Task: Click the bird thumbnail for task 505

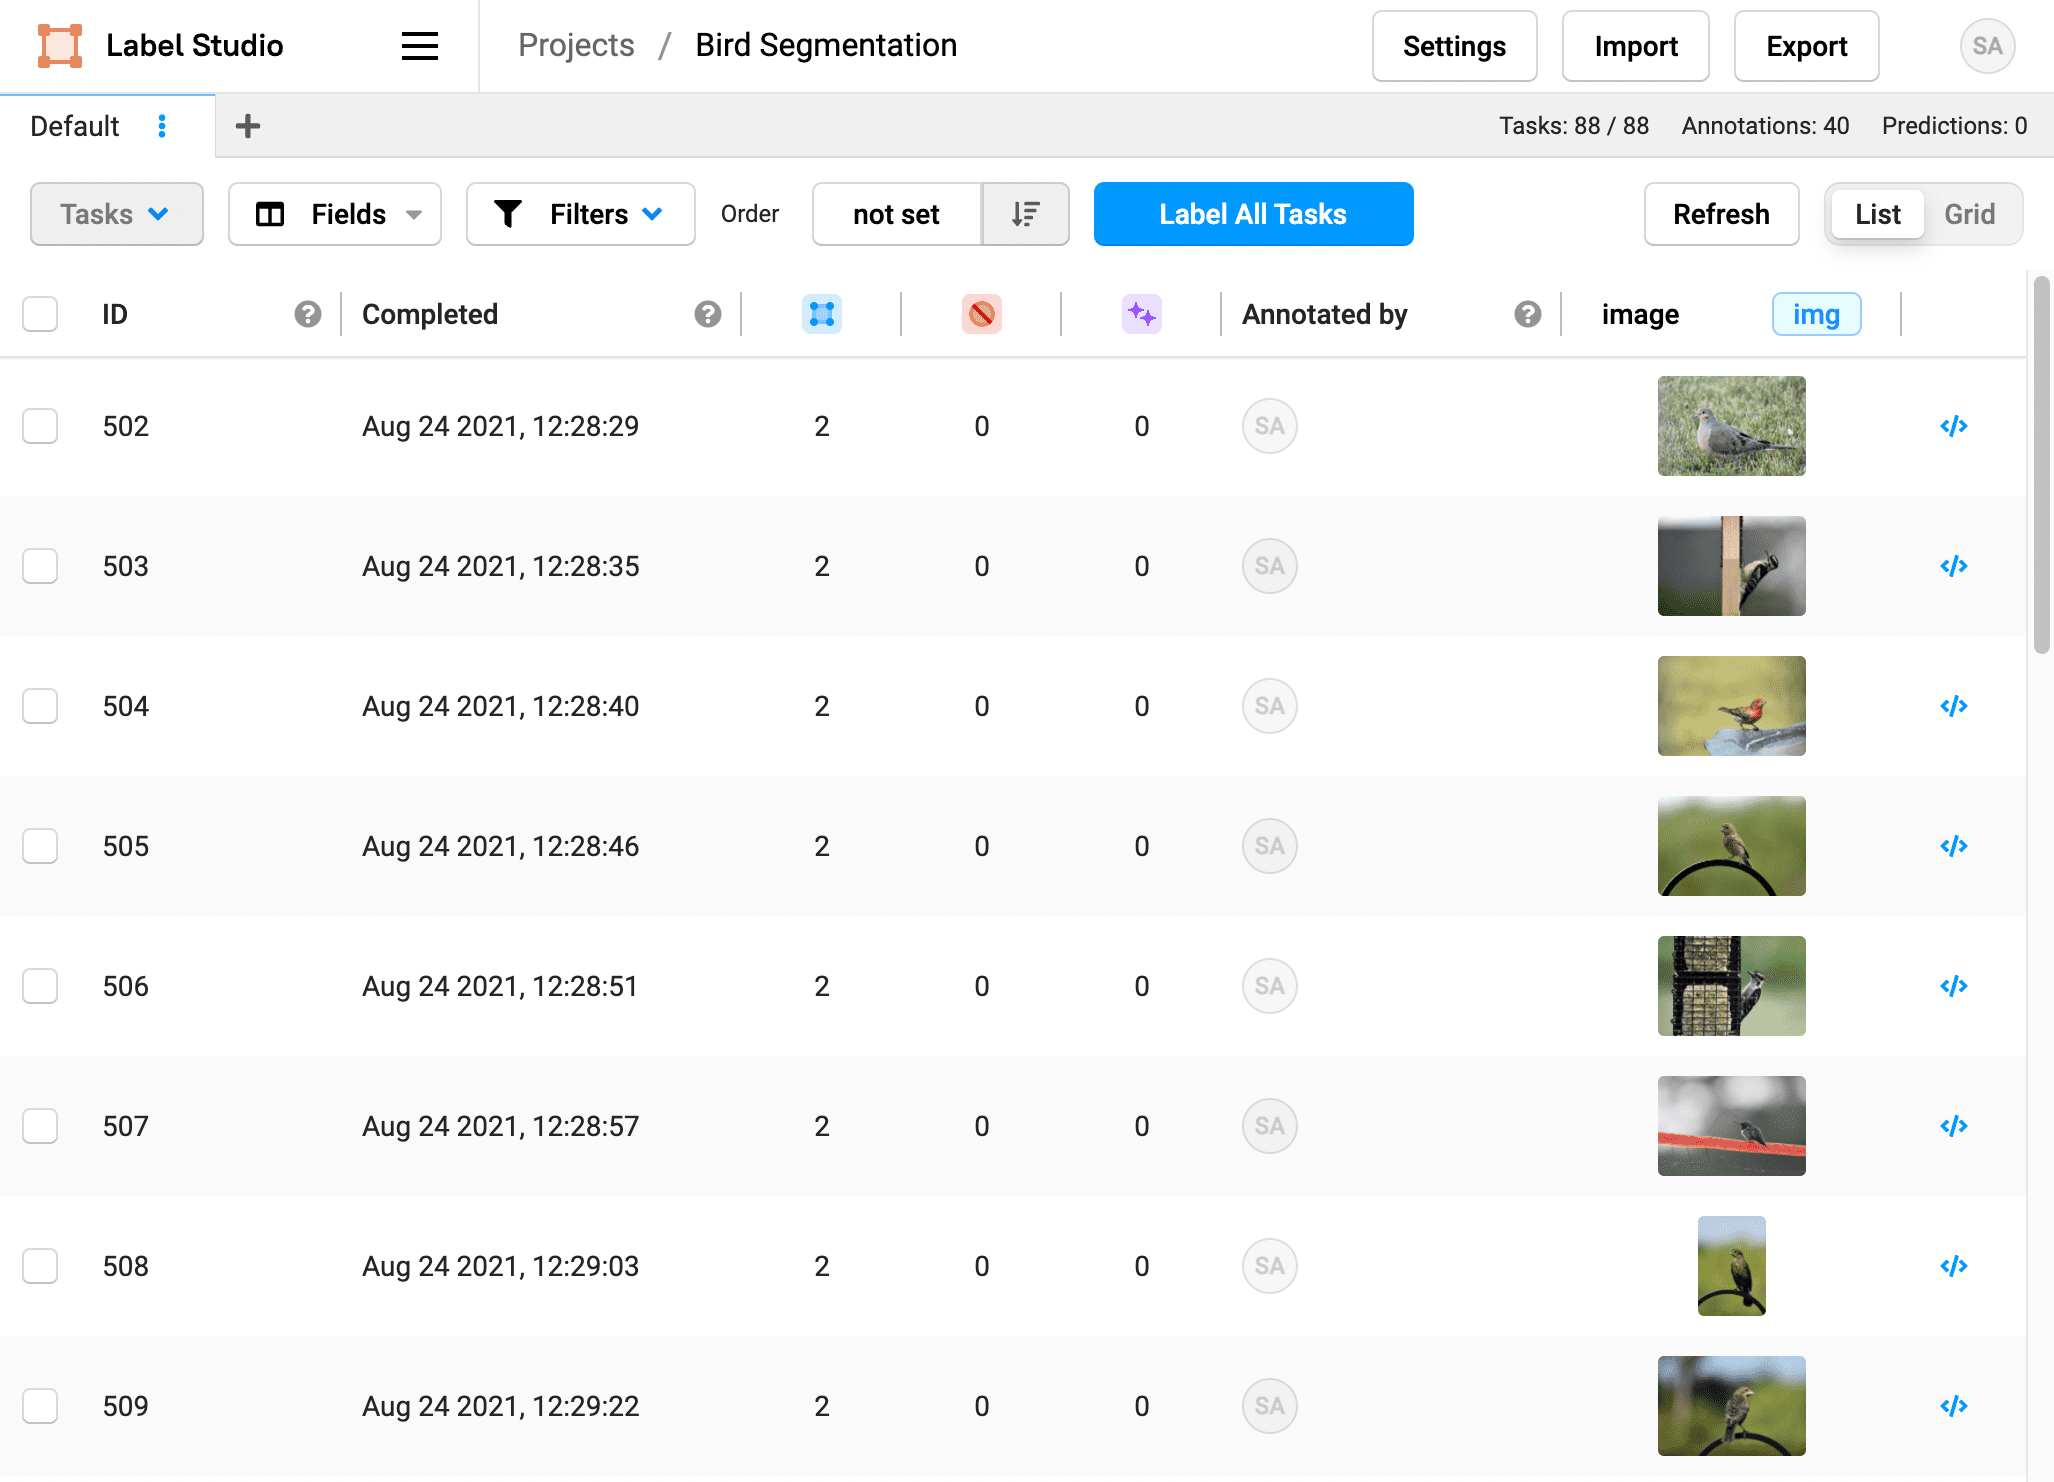Action: (1730, 845)
